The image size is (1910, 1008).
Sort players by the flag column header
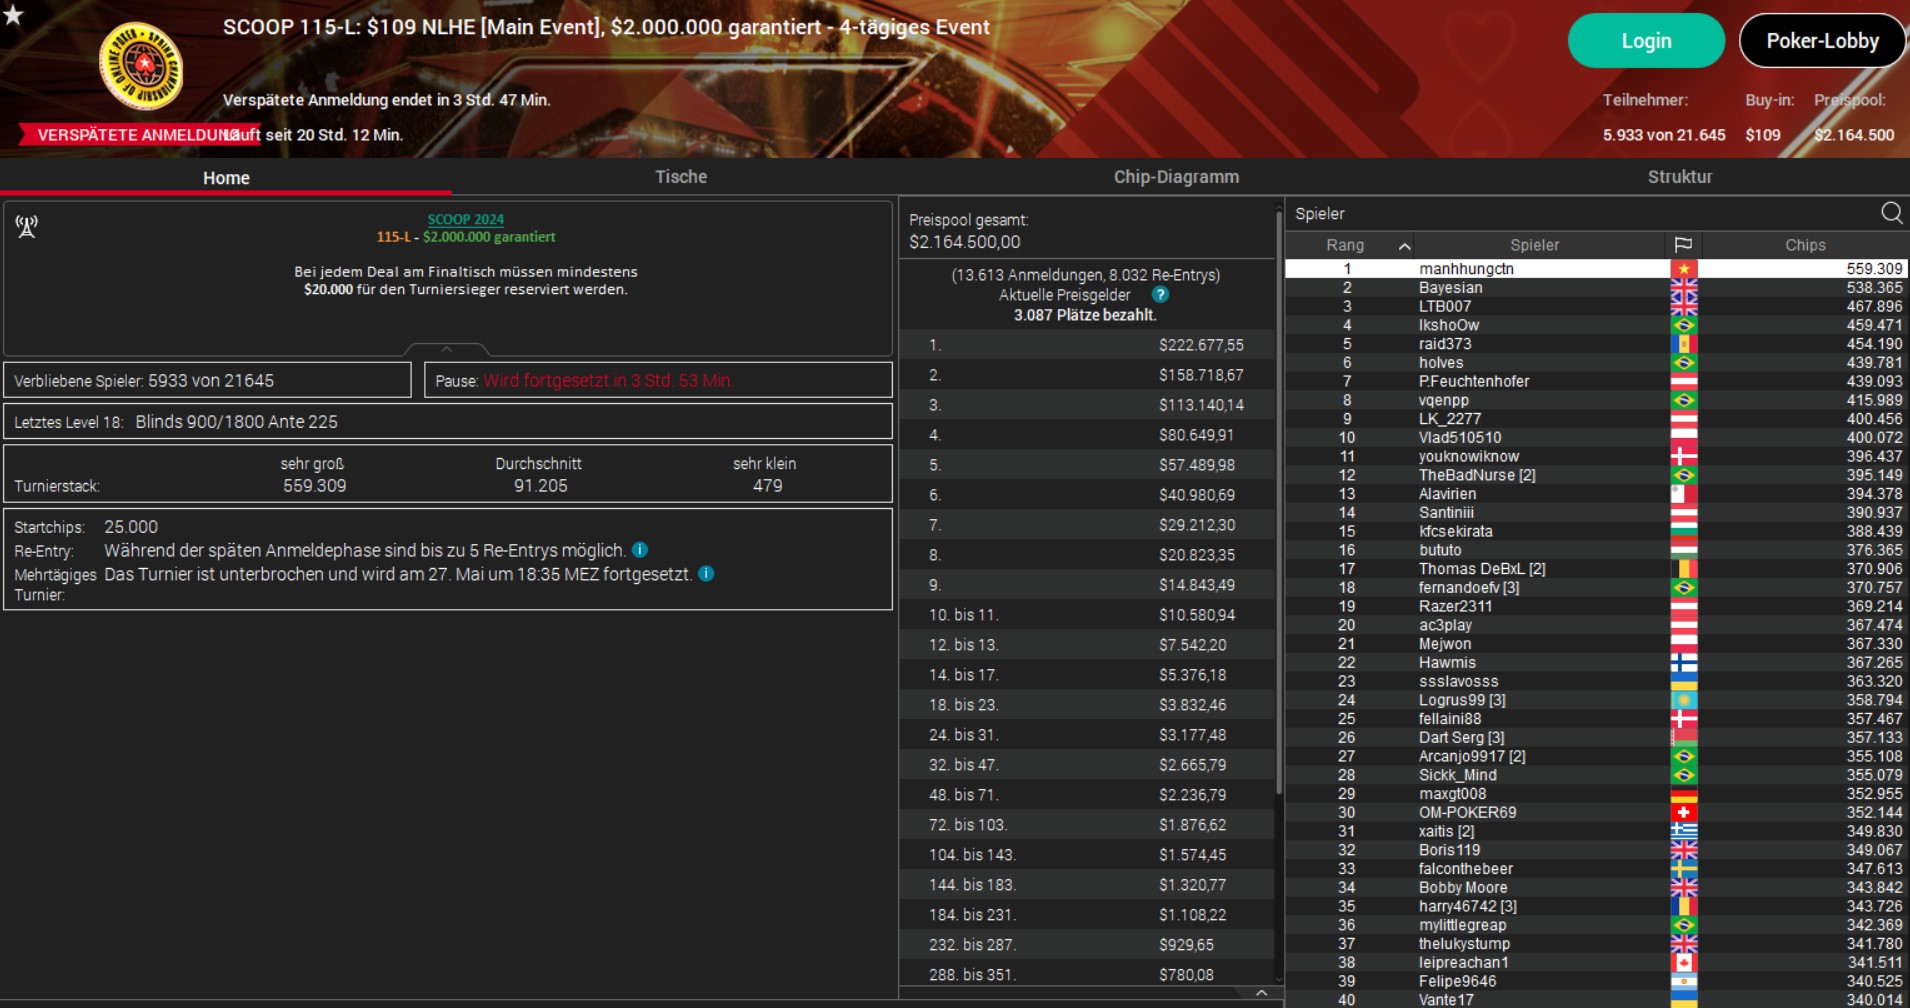tap(1683, 245)
